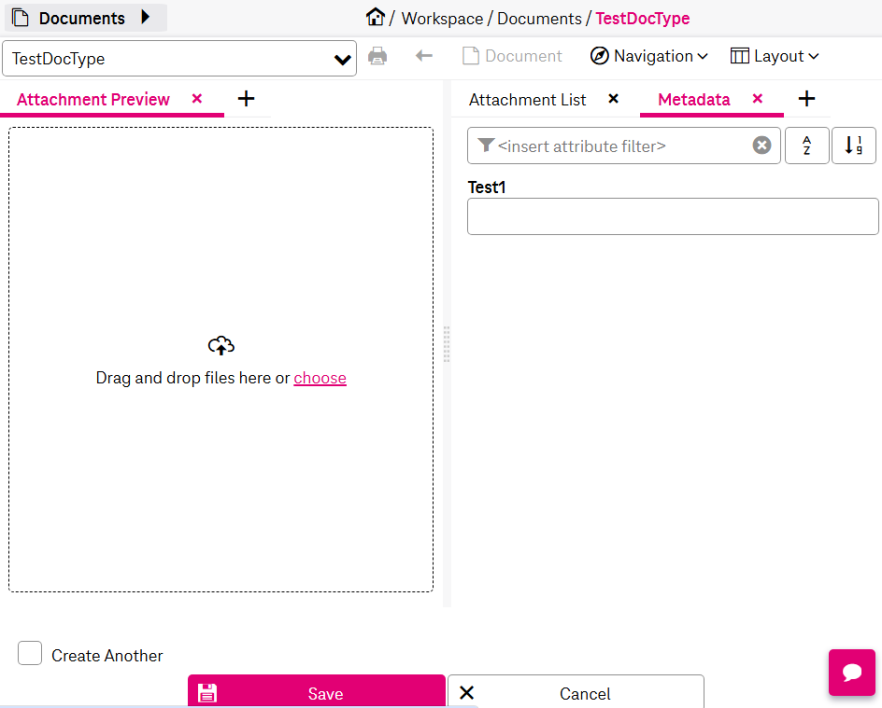Open the Layout dropdown
882x708 pixels.
tap(774, 56)
